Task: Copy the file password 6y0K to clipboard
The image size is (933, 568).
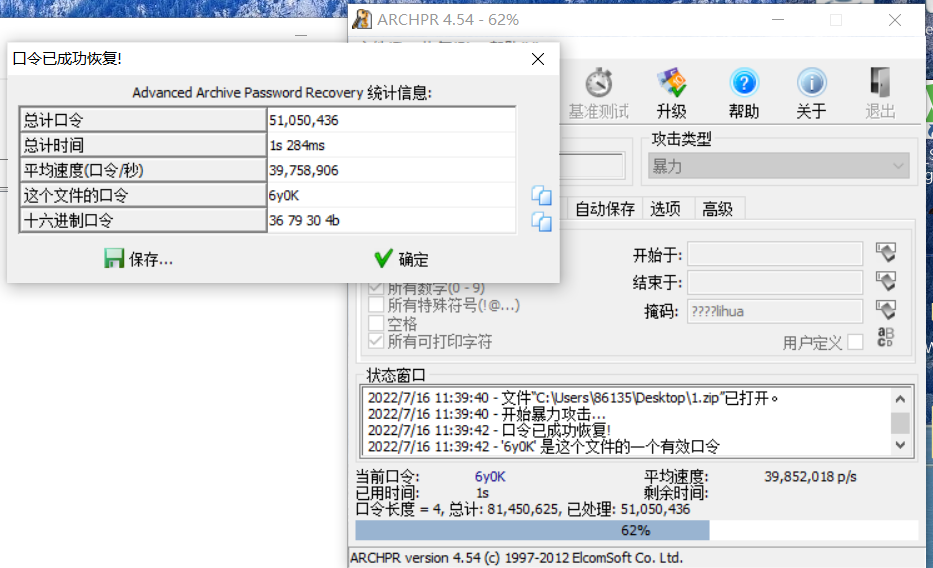Action: [541, 195]
